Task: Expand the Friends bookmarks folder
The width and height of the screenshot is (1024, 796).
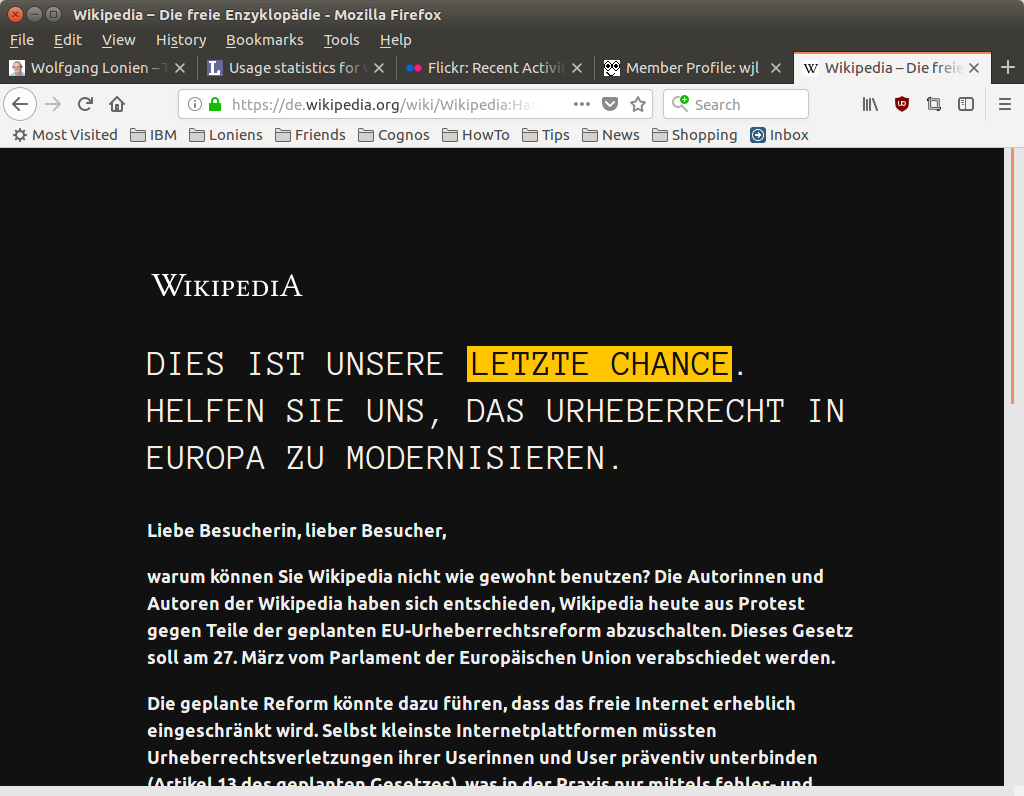Action: coord(310,135)
